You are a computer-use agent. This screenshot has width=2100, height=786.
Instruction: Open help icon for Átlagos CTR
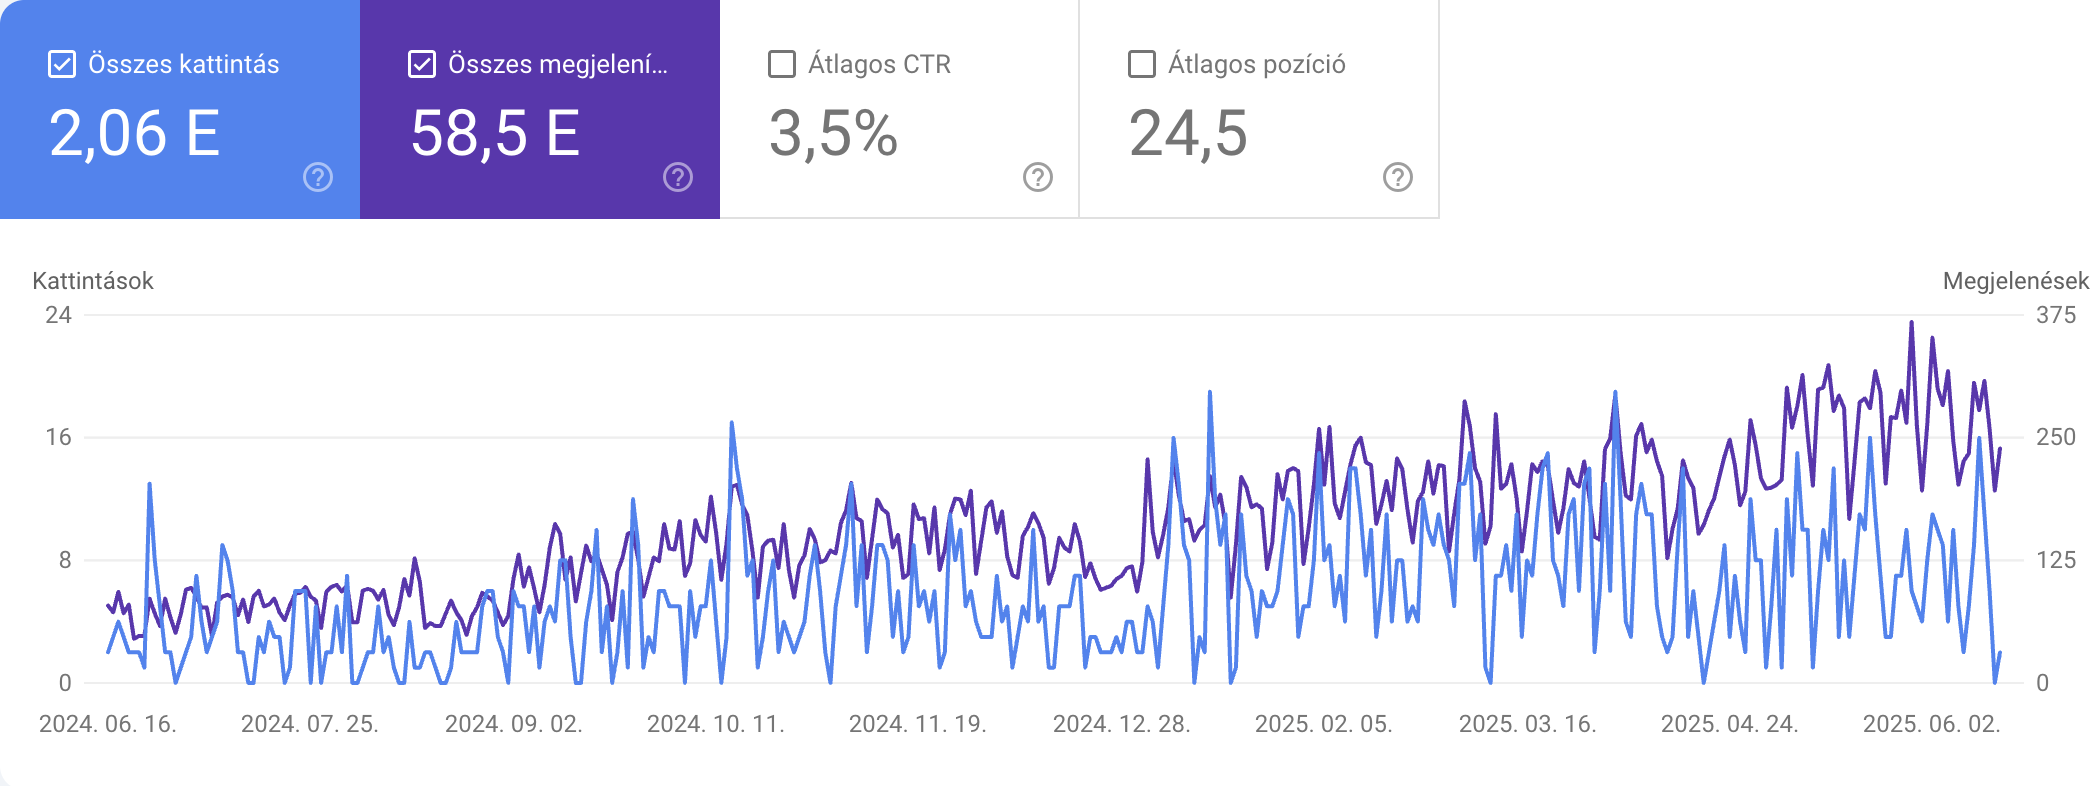pyautogui.click(x=1038, y=177)
